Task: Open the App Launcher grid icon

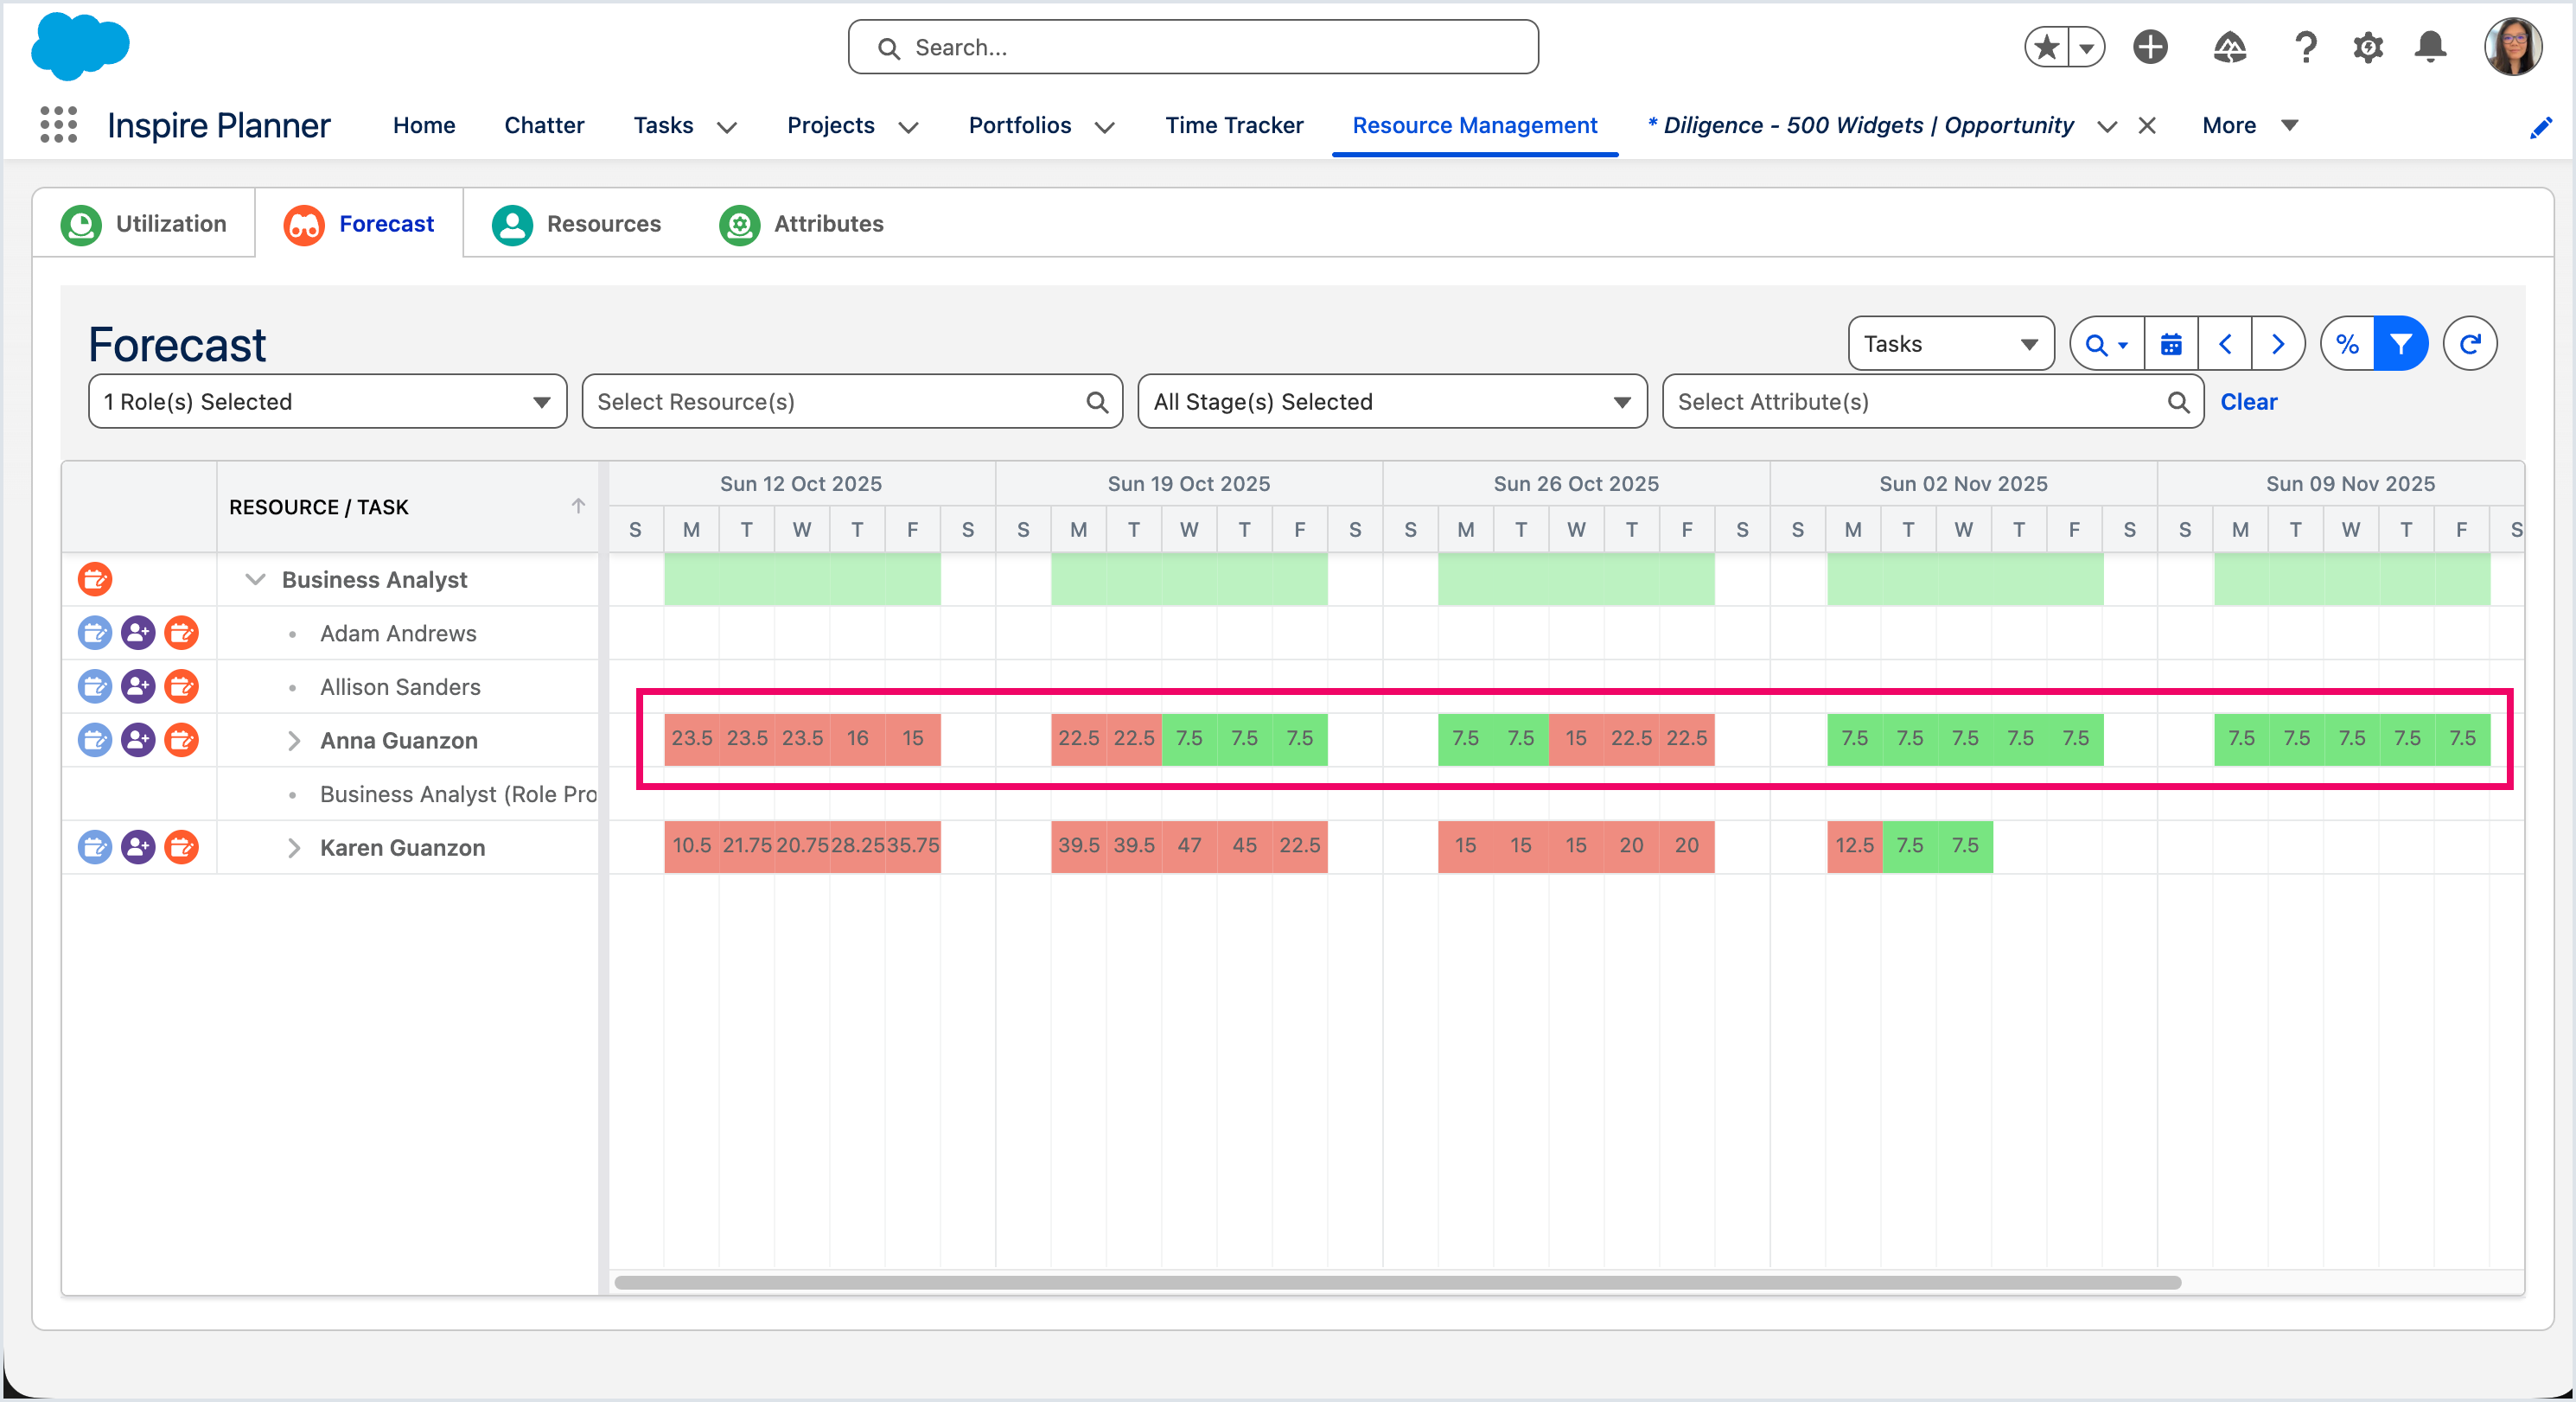Action: (58, 125)
